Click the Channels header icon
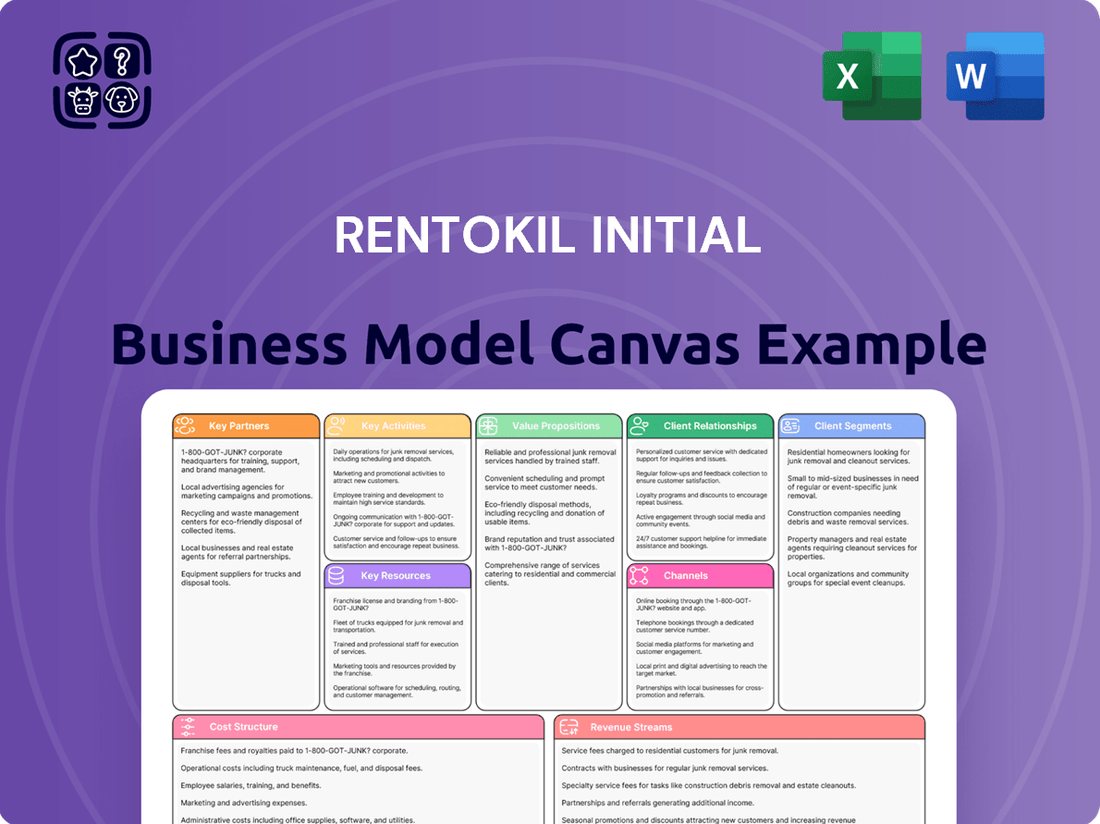This screenshot has width=1100, height=824. [640, 576]
